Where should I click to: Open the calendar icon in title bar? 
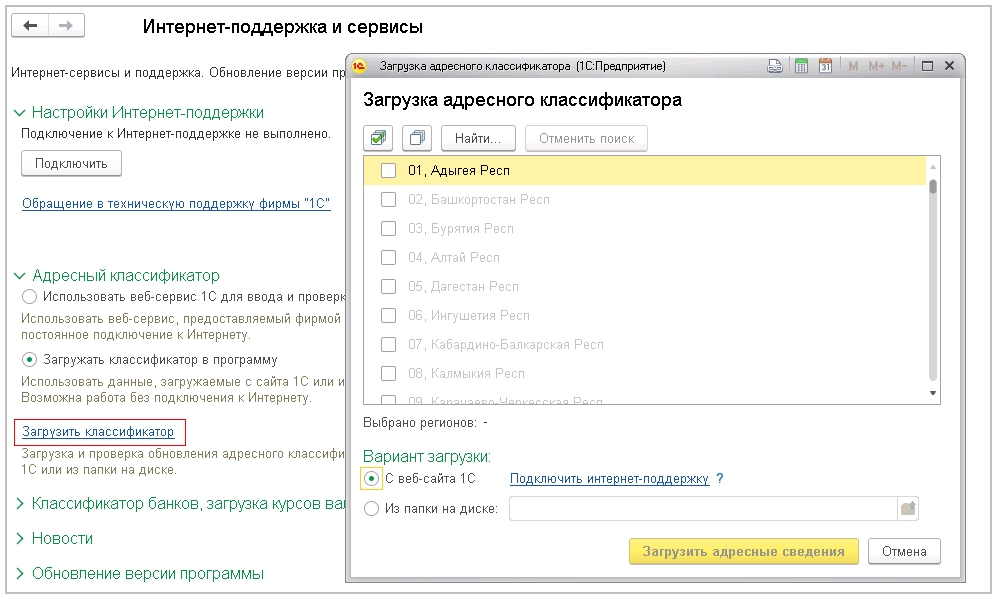pos(825,66)
